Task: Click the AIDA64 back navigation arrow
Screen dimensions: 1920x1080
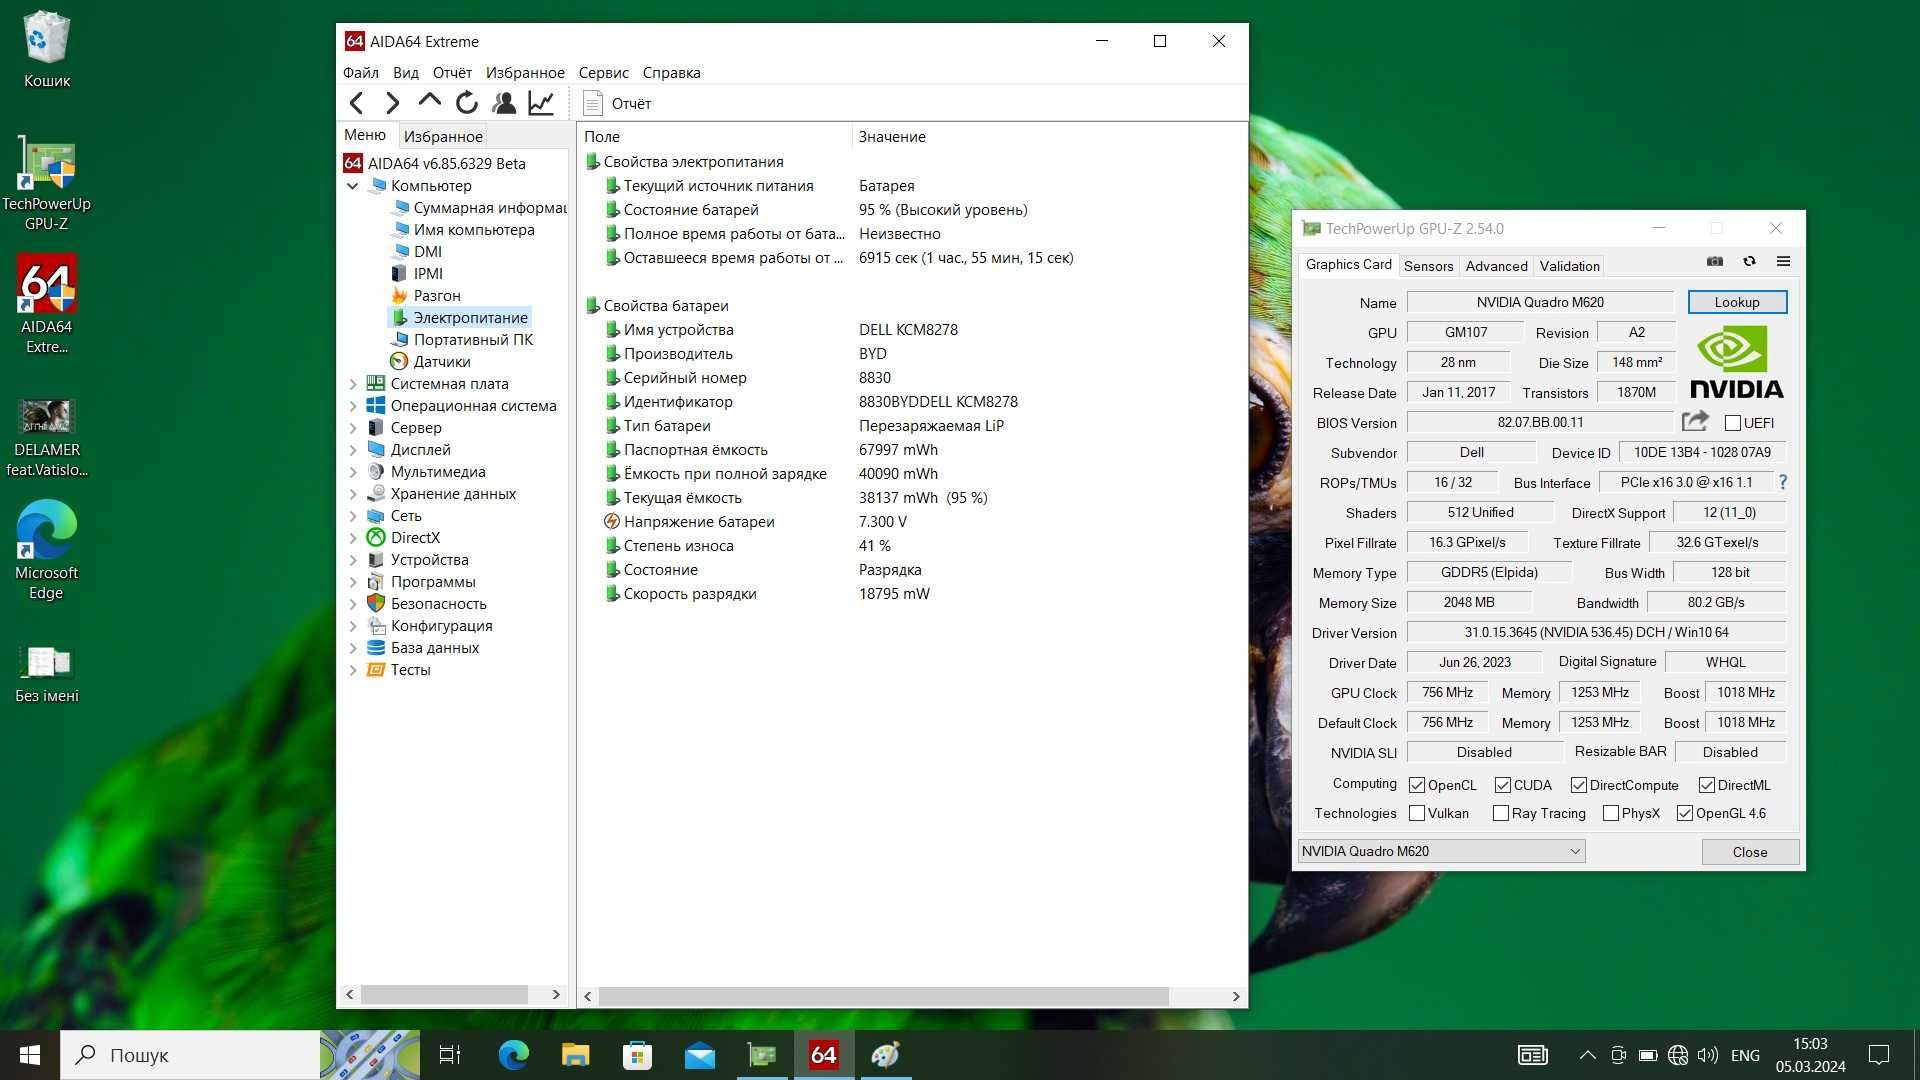Action: [357, 103]
